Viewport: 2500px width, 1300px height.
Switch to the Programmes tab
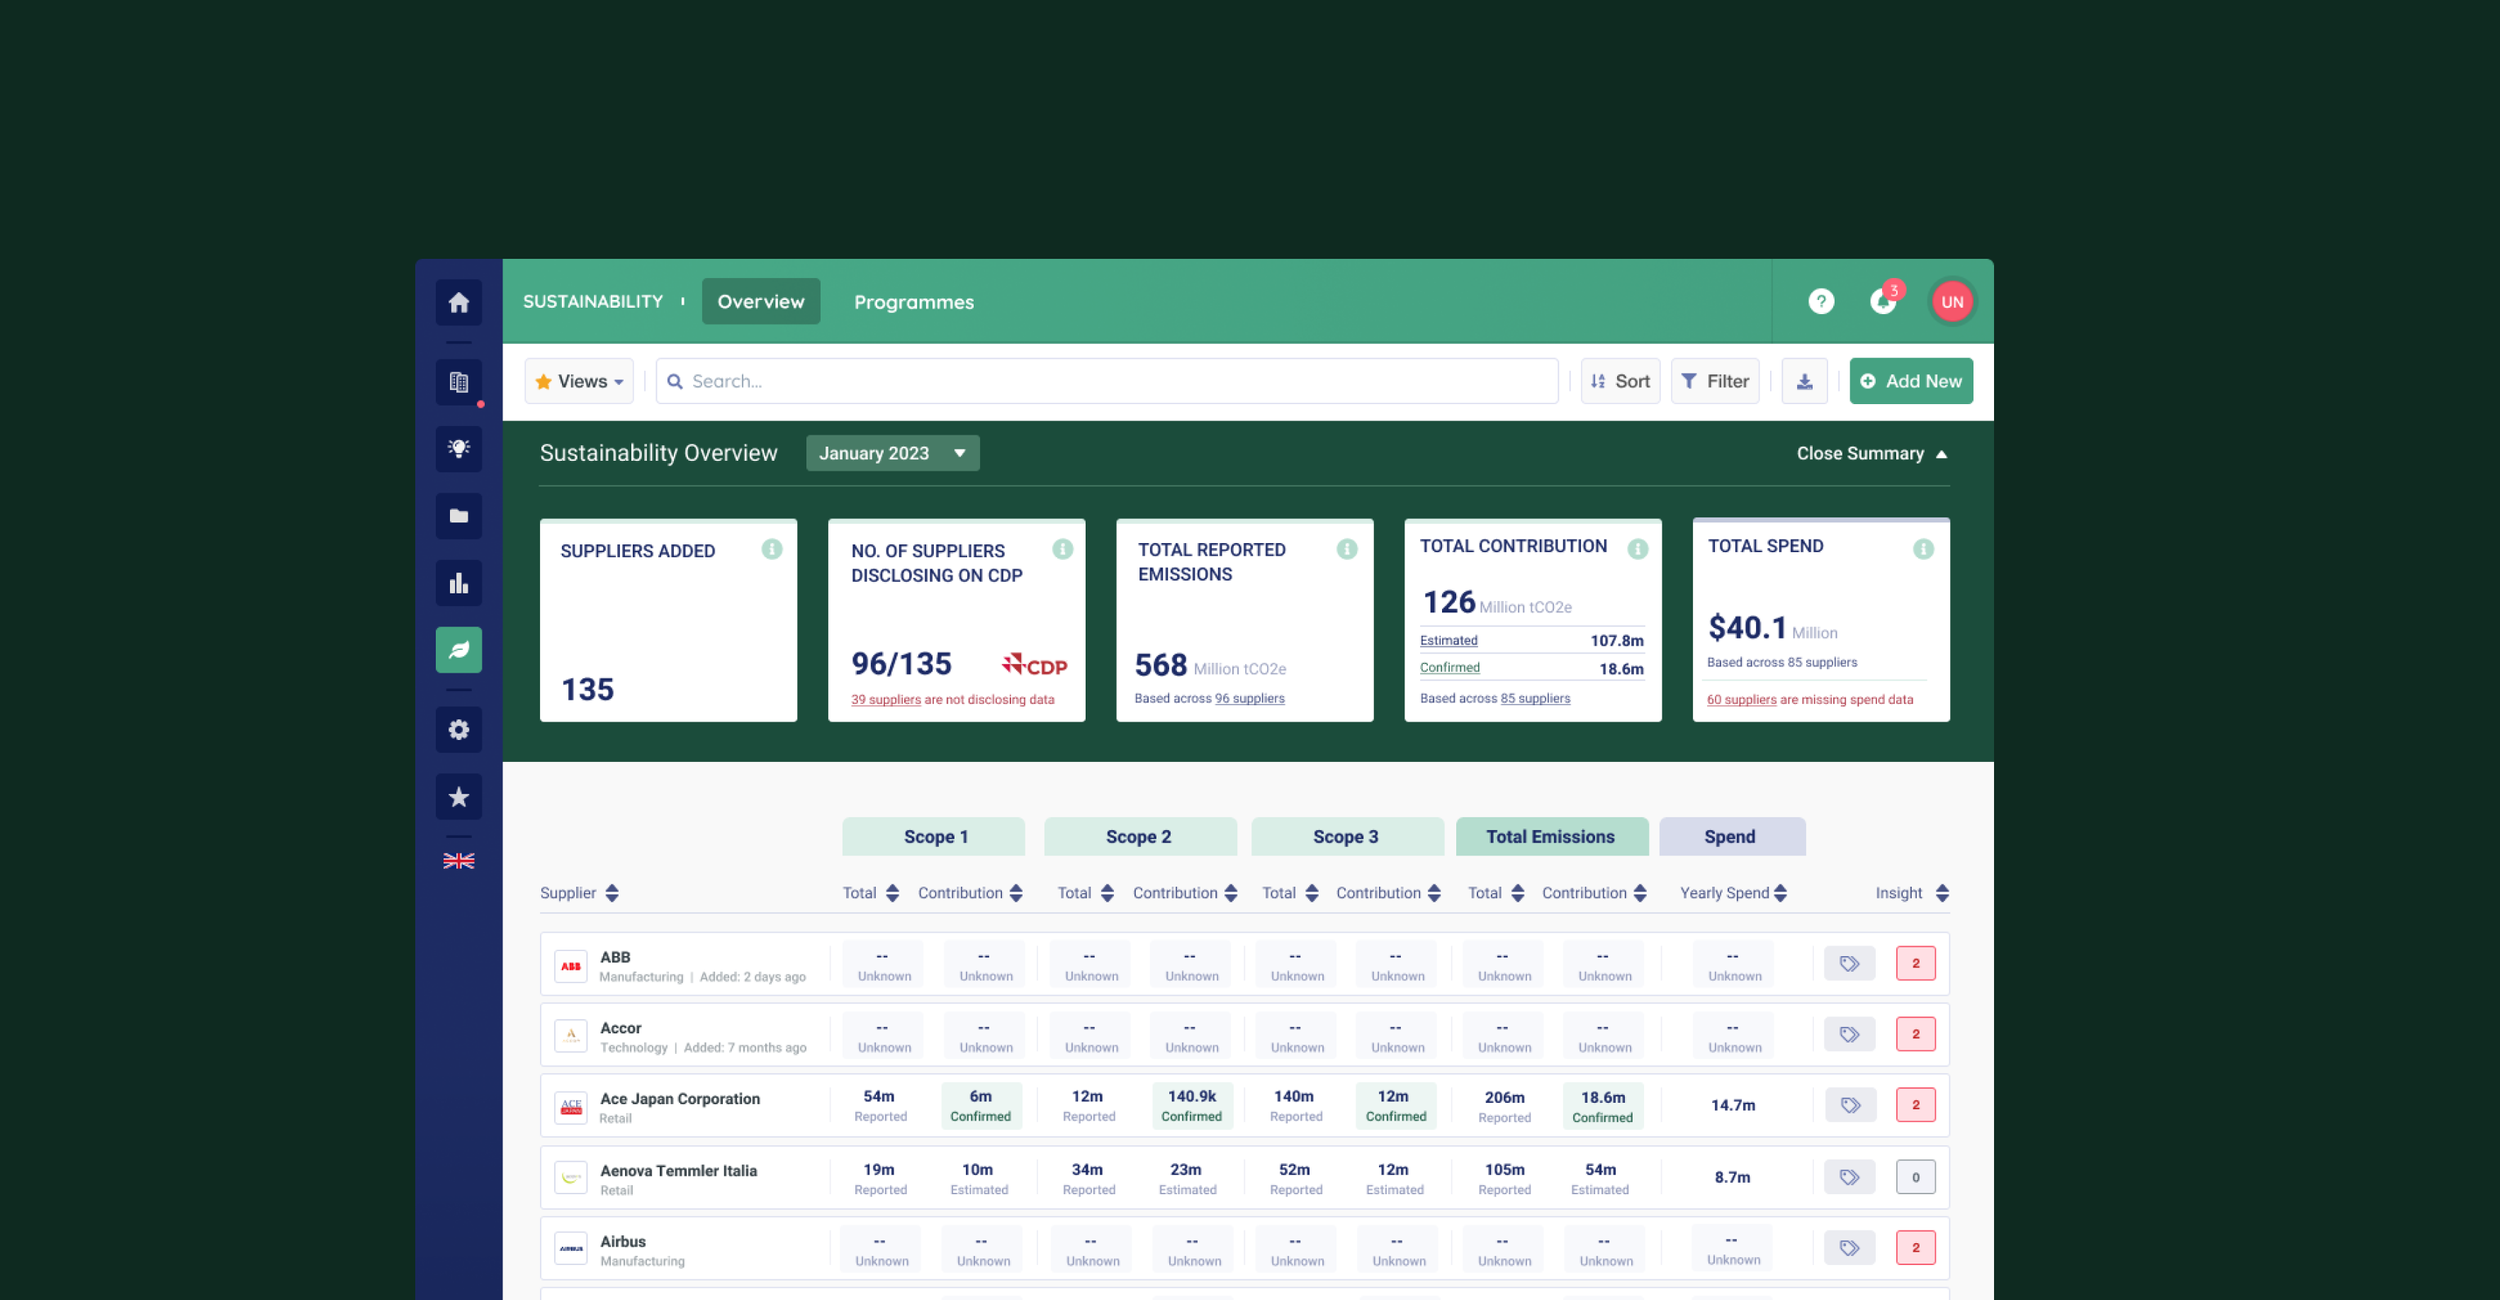(913, 302)
